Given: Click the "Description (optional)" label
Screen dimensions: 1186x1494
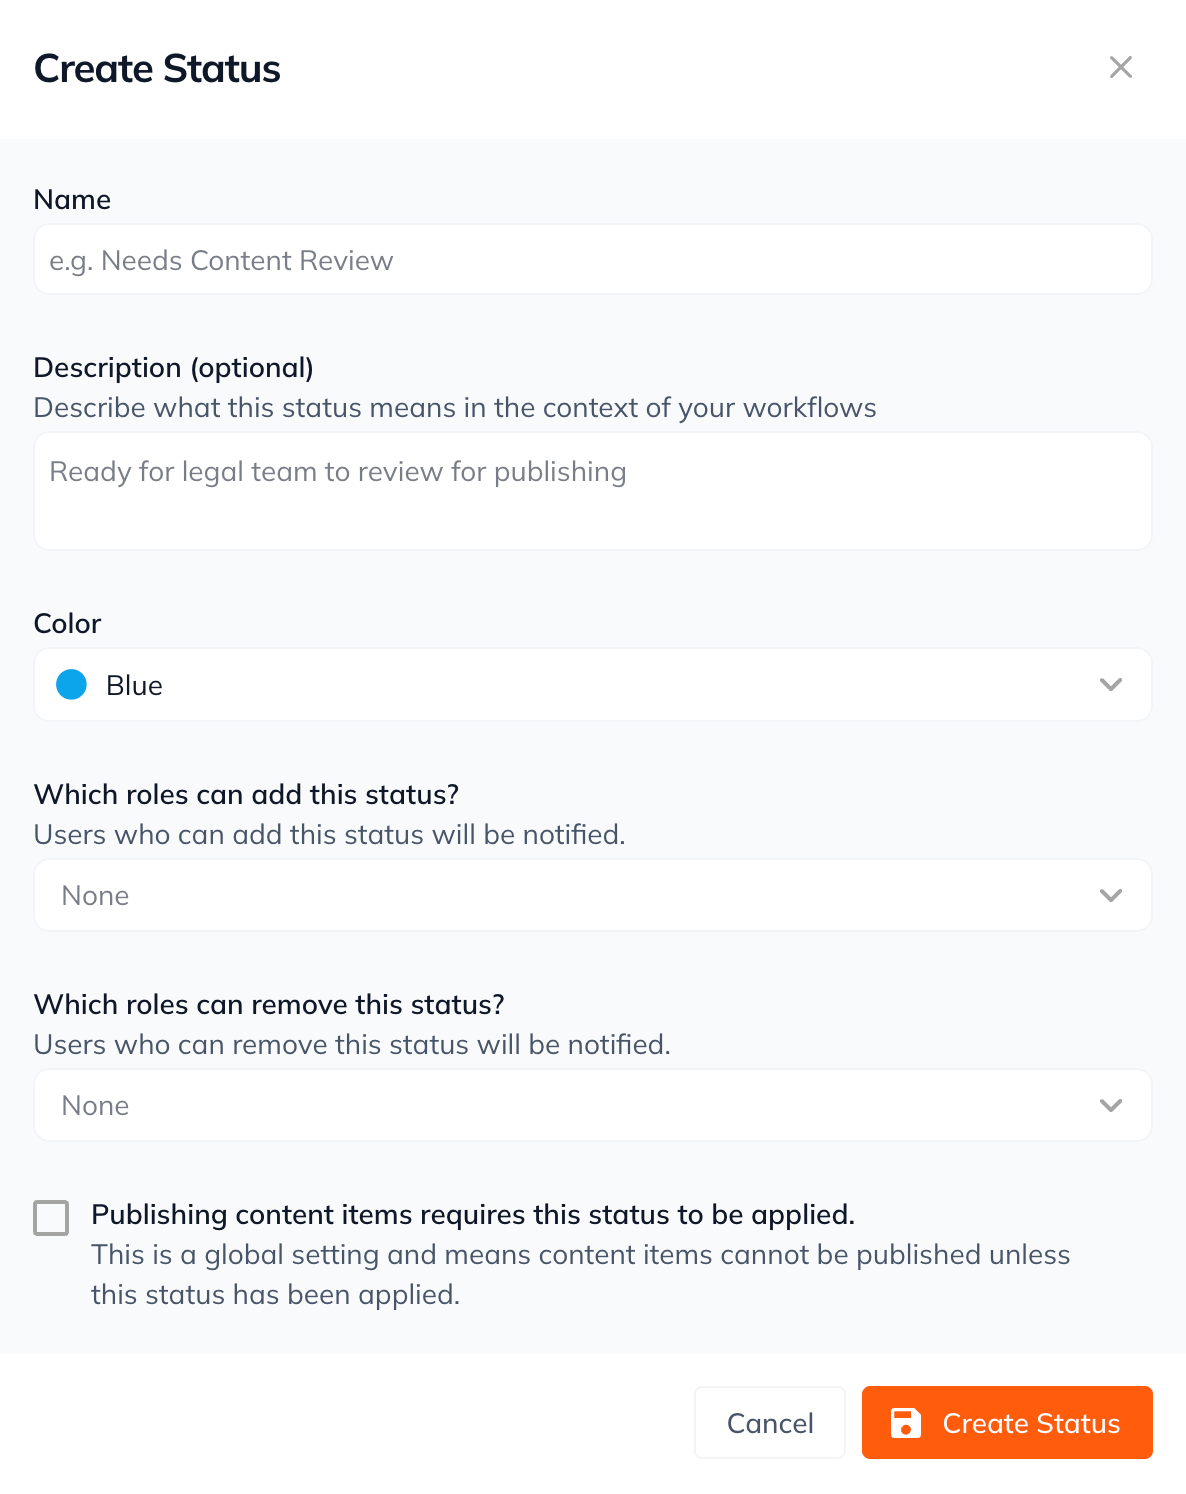Looking at the screenshot, I should point(174,368).
